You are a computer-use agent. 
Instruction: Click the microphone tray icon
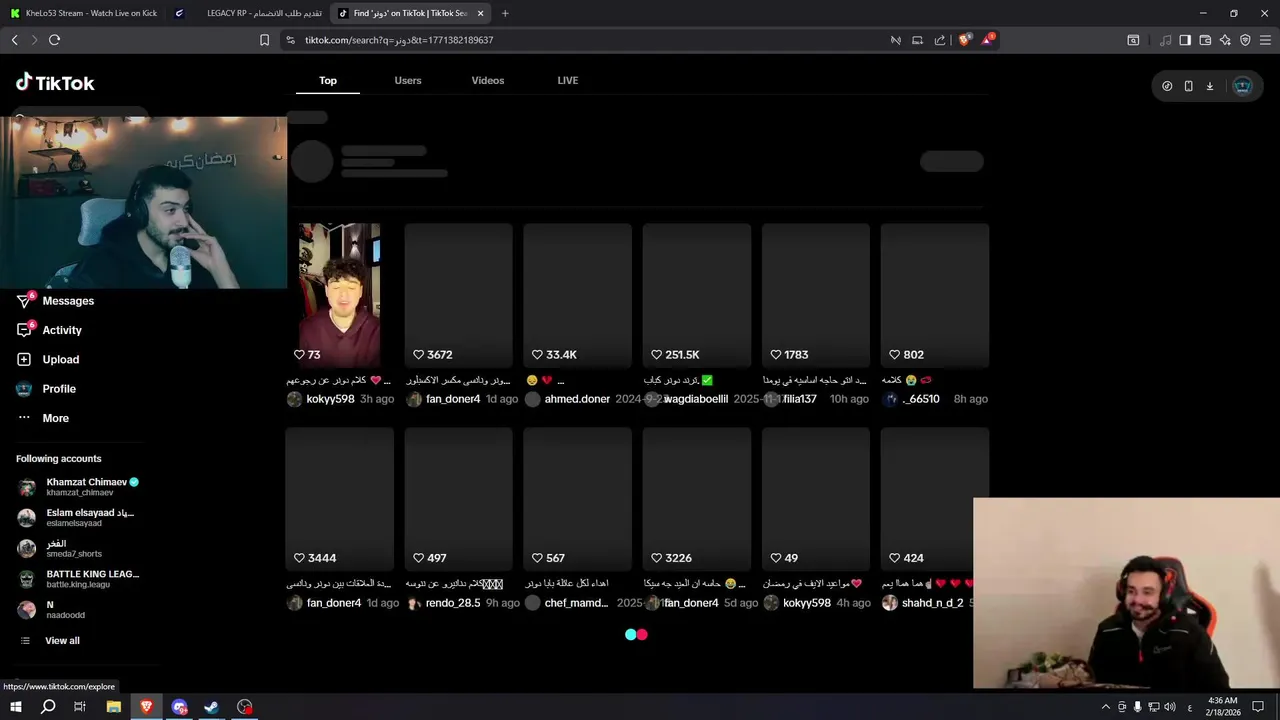point(1137,707)
